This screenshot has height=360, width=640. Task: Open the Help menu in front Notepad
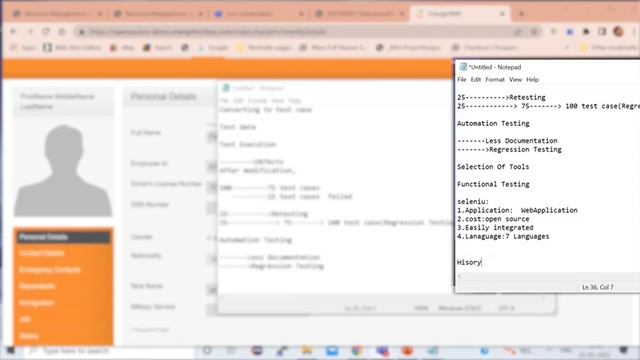pos(532,80)
